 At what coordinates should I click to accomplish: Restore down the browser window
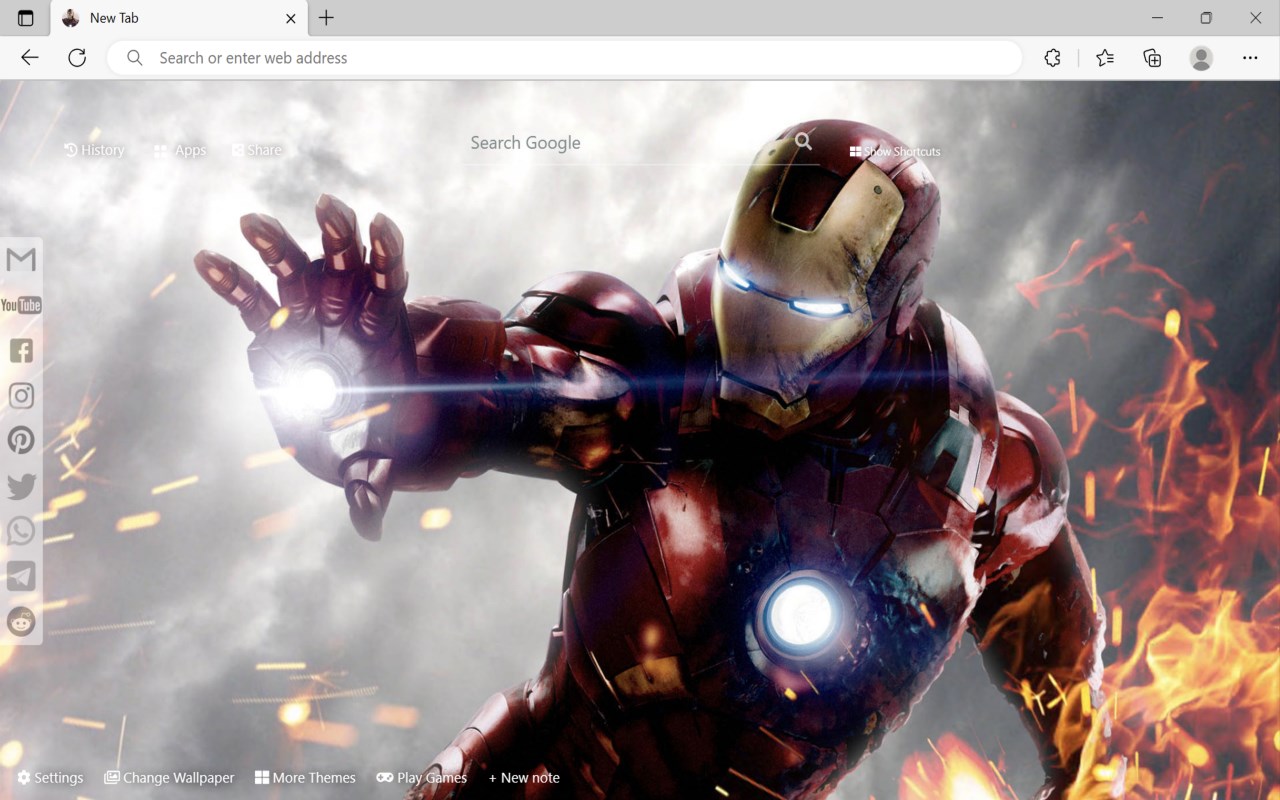point(1206,18)
